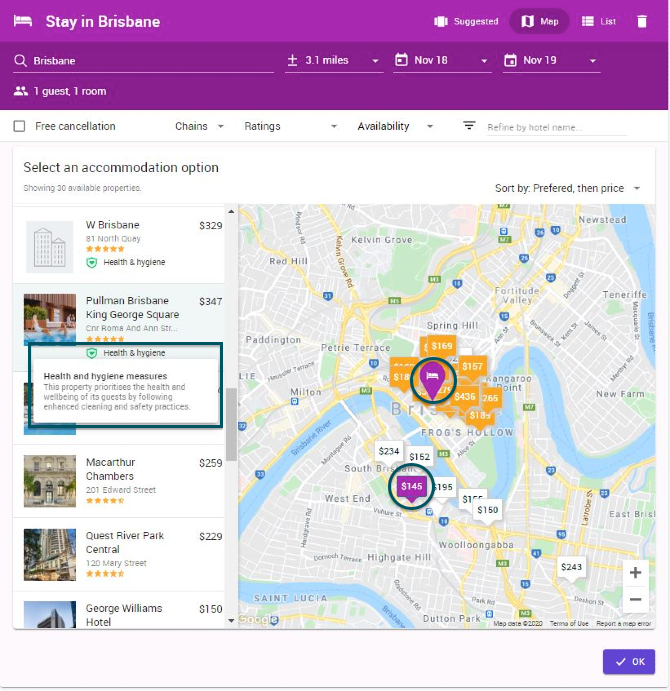Open the Nov 18 check-in date dropdown
This screenshot has width=670, height=691.
point(442,60)
